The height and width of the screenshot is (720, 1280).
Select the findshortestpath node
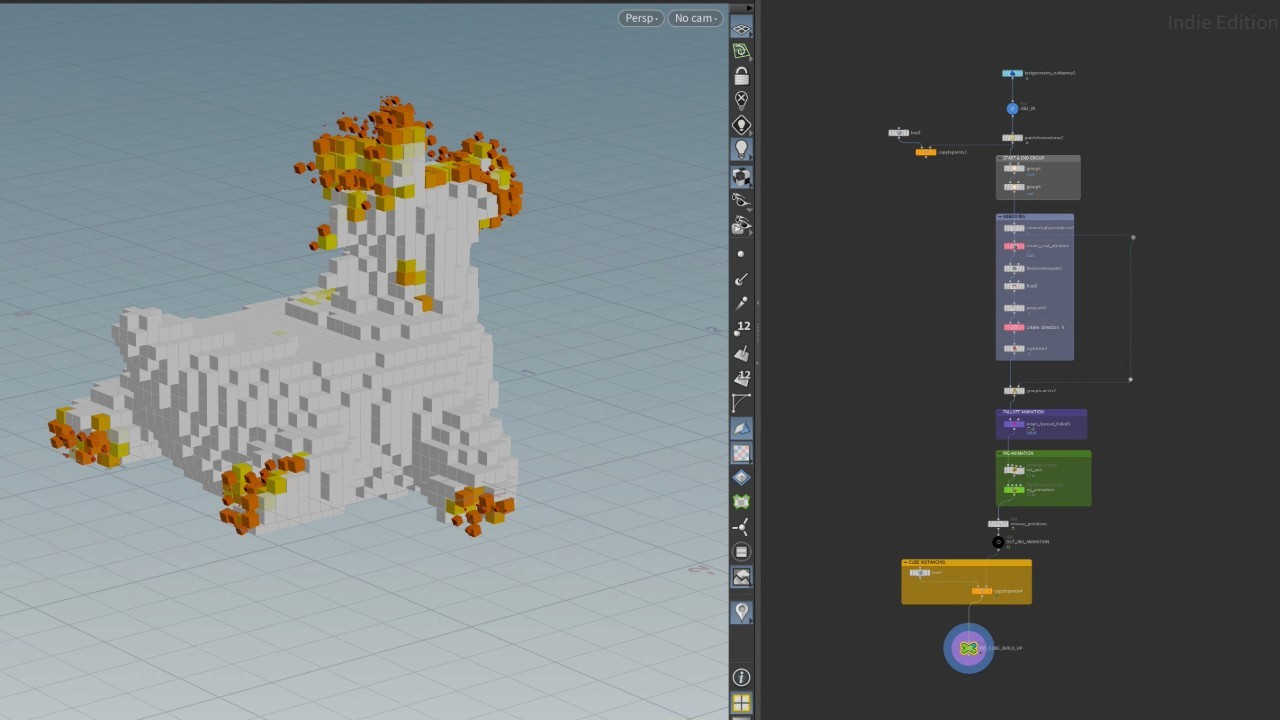[x=1014, y=268]
